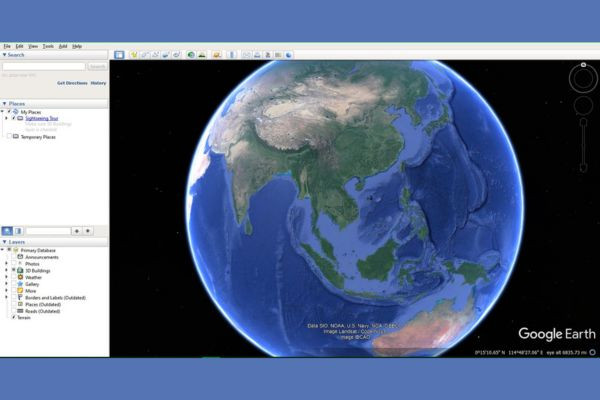Viewport: 600px width, 400px height.
Task: Click the sunlight icon in the toolbar
Action: (x=202, y=55)
